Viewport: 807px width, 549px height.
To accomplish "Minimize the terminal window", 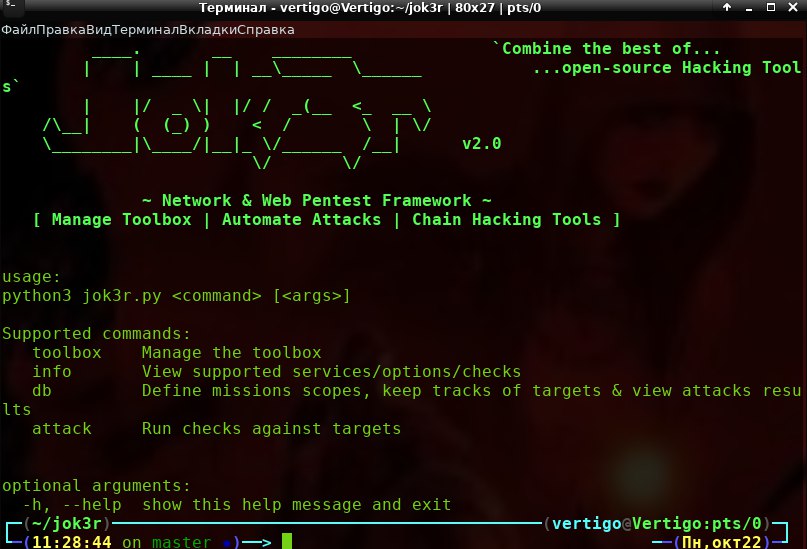I will click(x=749, y=8).
